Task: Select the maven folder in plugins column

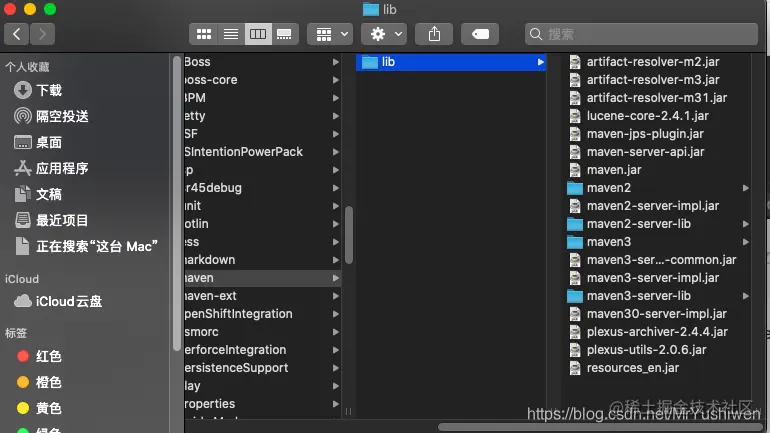Action: point(263,278)
